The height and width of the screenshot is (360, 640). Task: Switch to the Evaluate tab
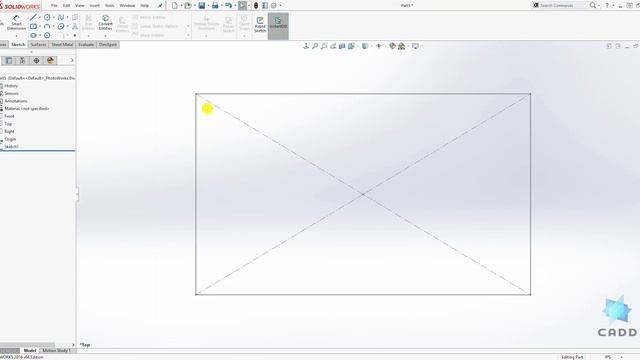[86, 44]
